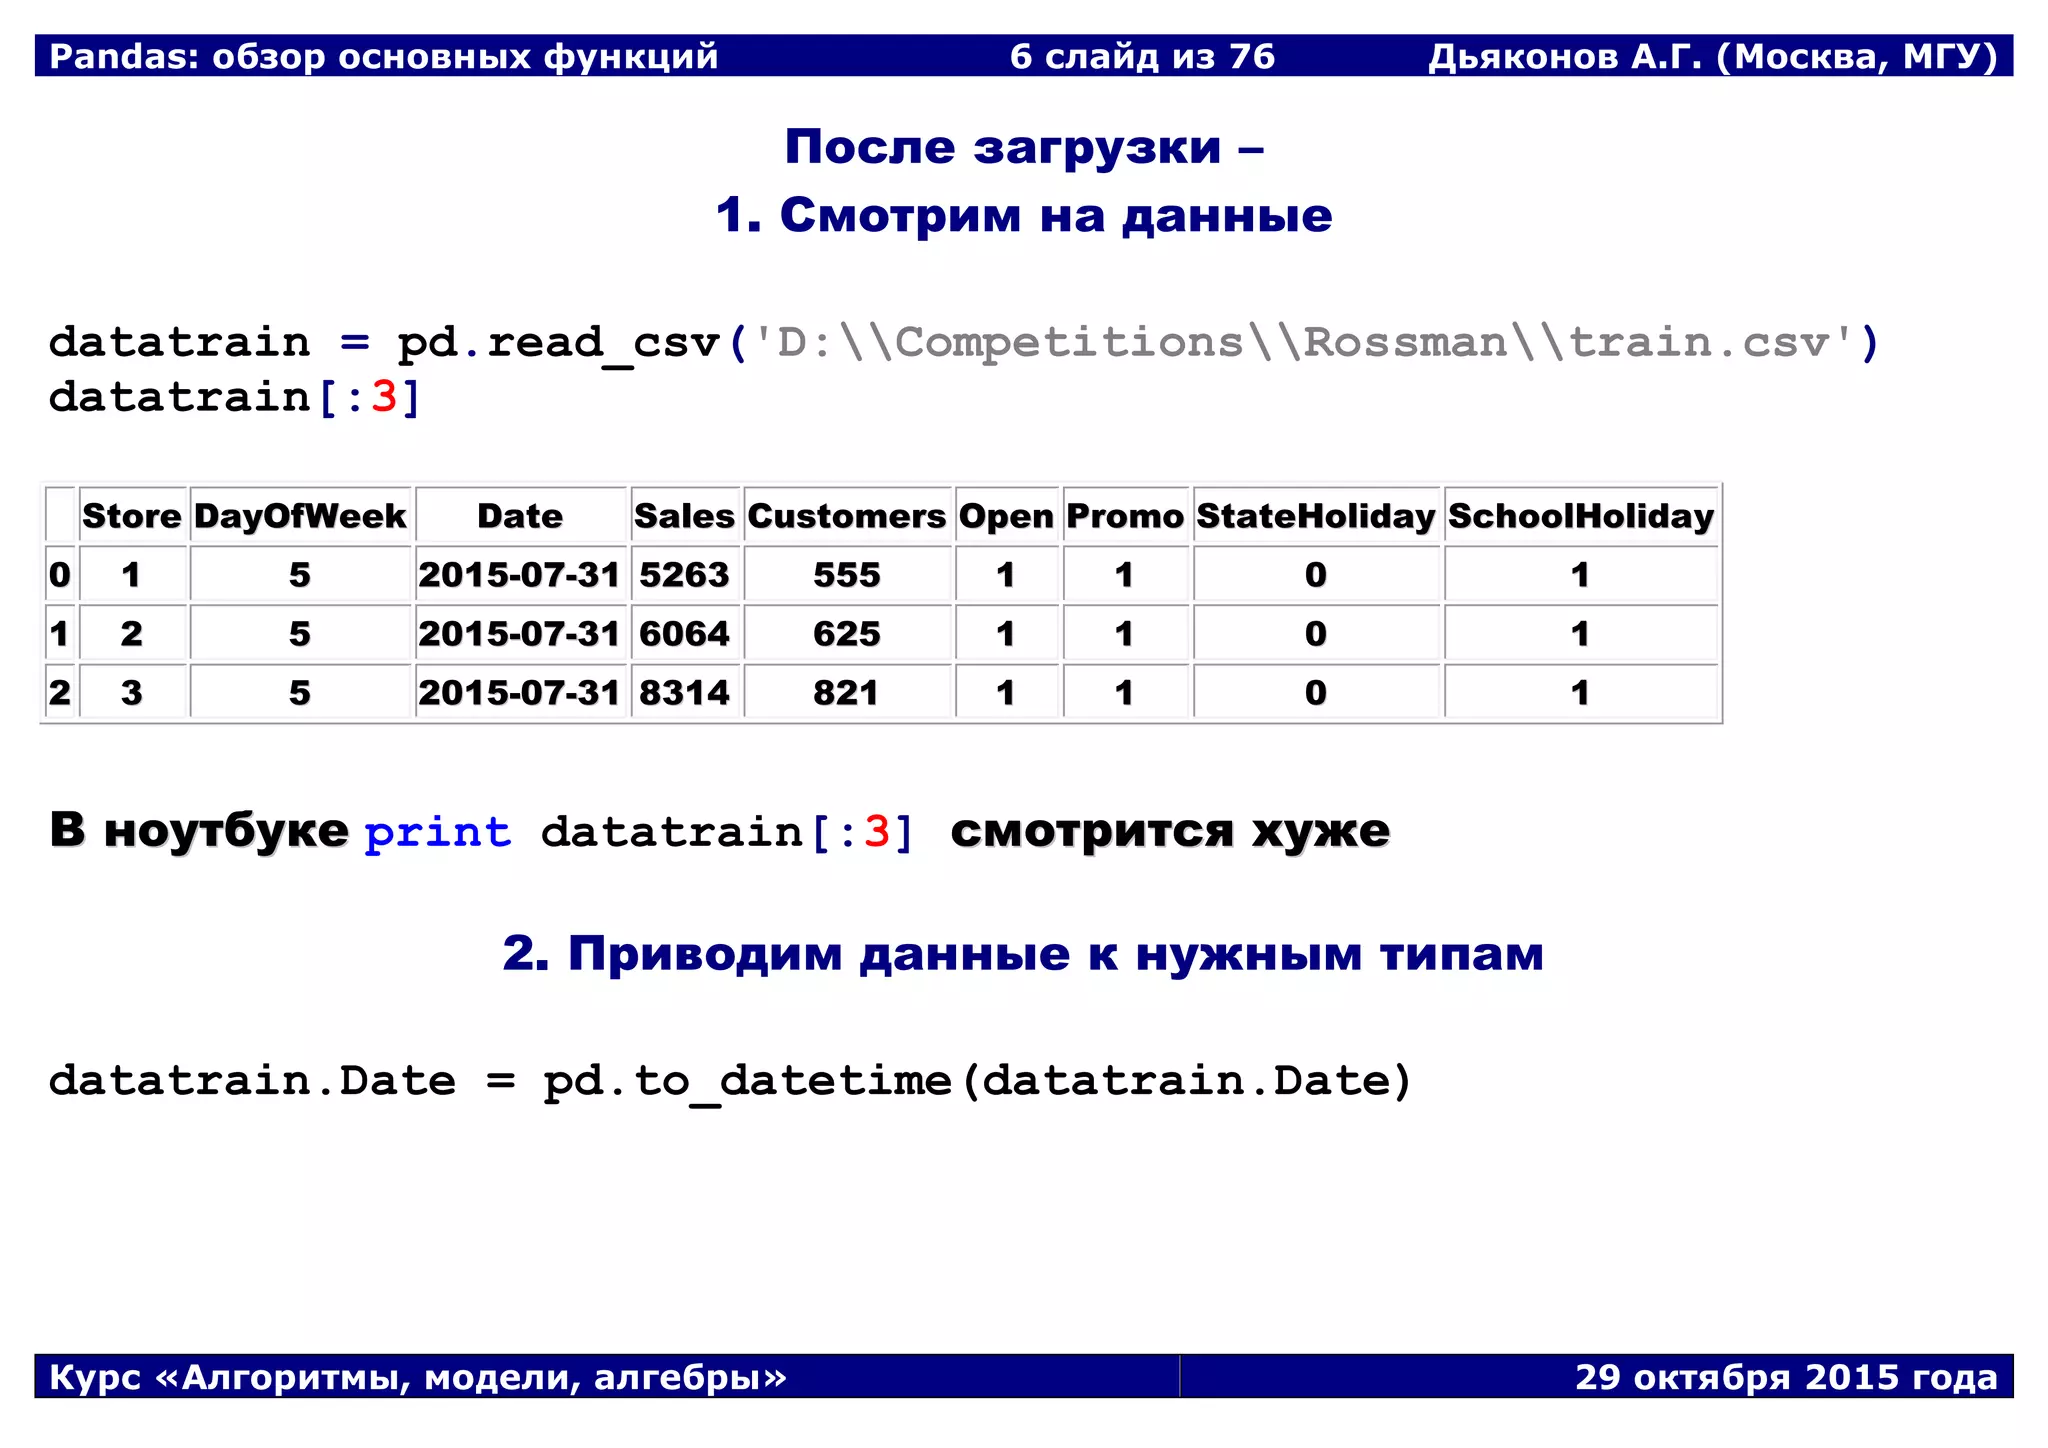
Task: Select the 'Date' column header
Action: (520, 516)
